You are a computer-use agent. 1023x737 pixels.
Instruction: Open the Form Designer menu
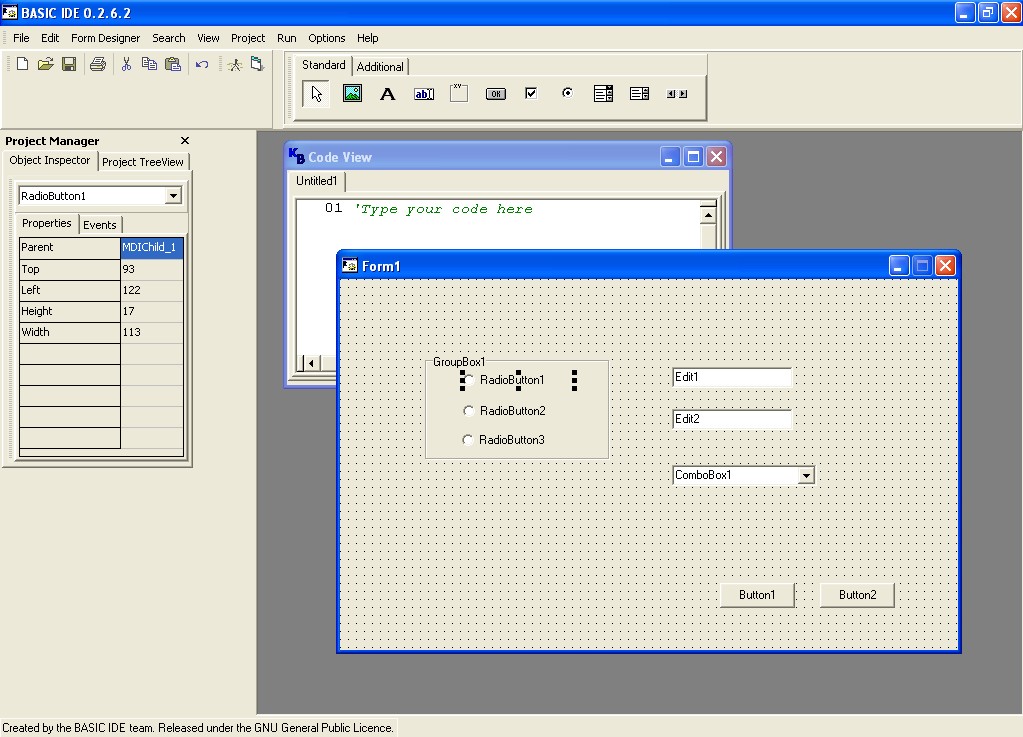[105, 38]
